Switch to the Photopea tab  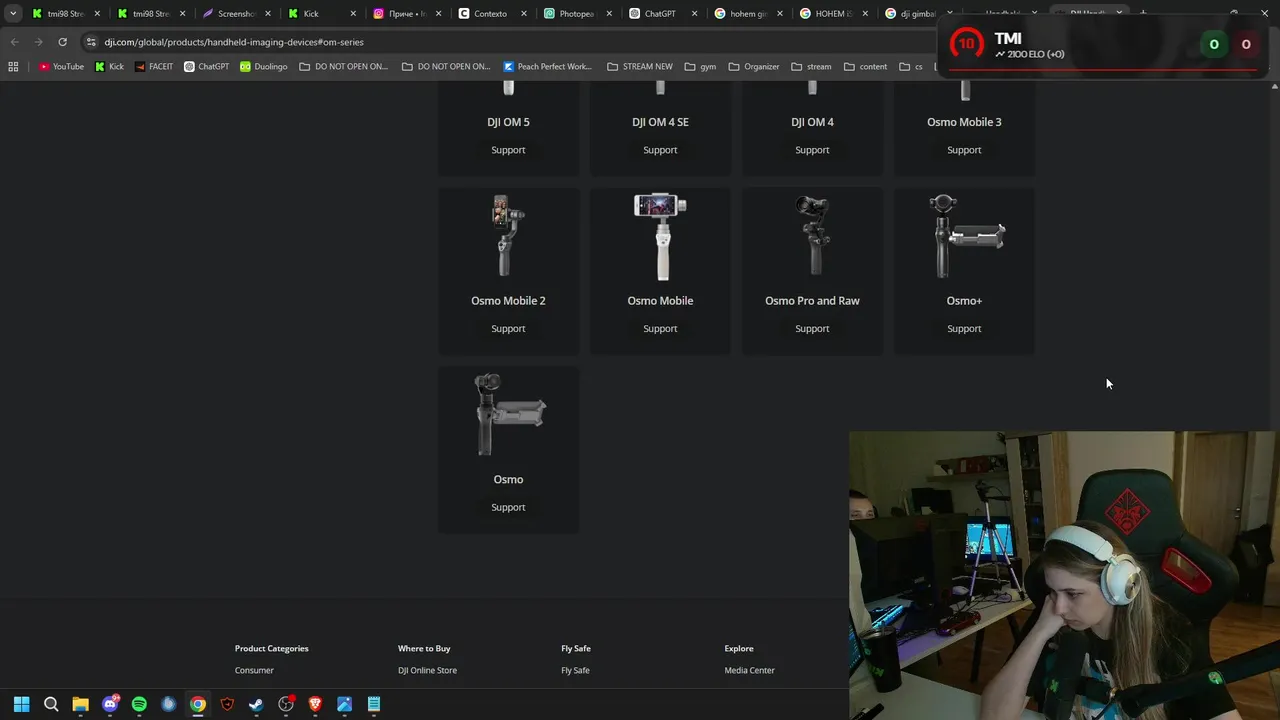pos(577,14)
